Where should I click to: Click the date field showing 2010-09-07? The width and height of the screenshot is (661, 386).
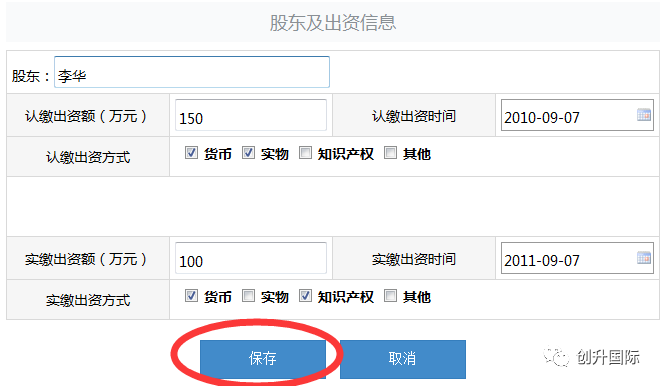coord(577,115)
